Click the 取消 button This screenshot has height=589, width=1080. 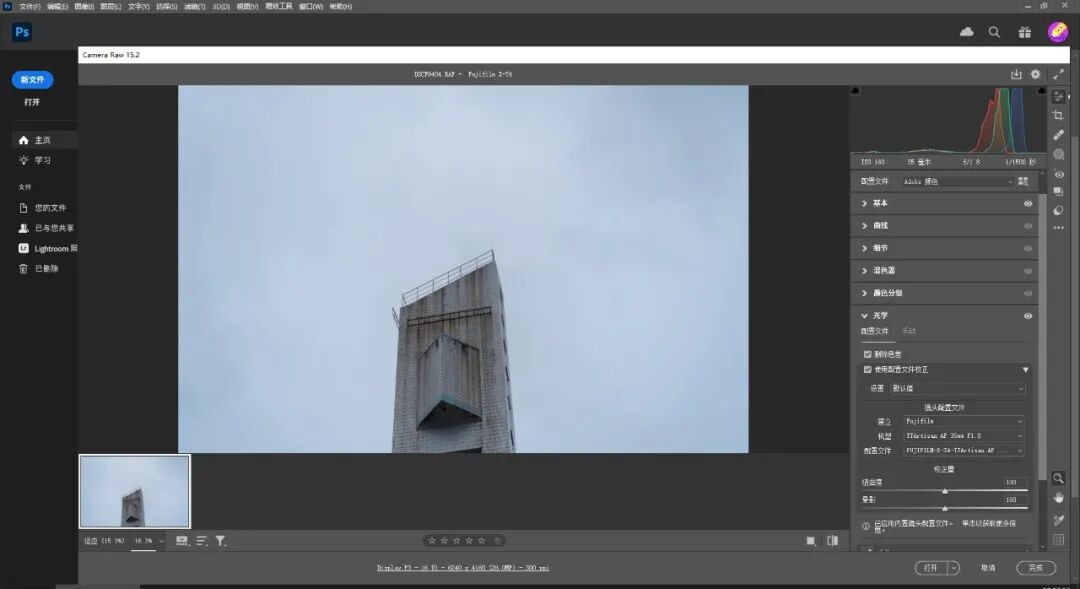point(988,568)
